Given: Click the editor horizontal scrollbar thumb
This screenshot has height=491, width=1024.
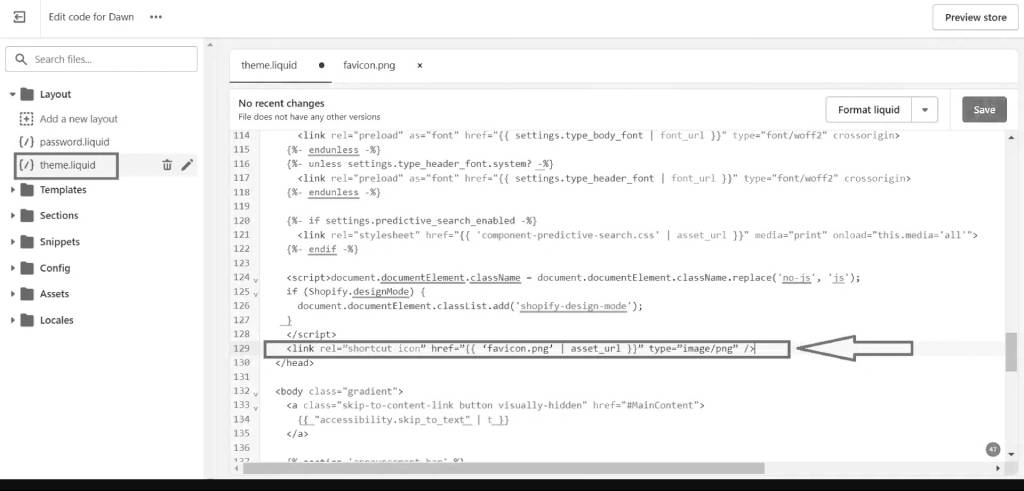Looking at the screenshot, I should [504, 468].
